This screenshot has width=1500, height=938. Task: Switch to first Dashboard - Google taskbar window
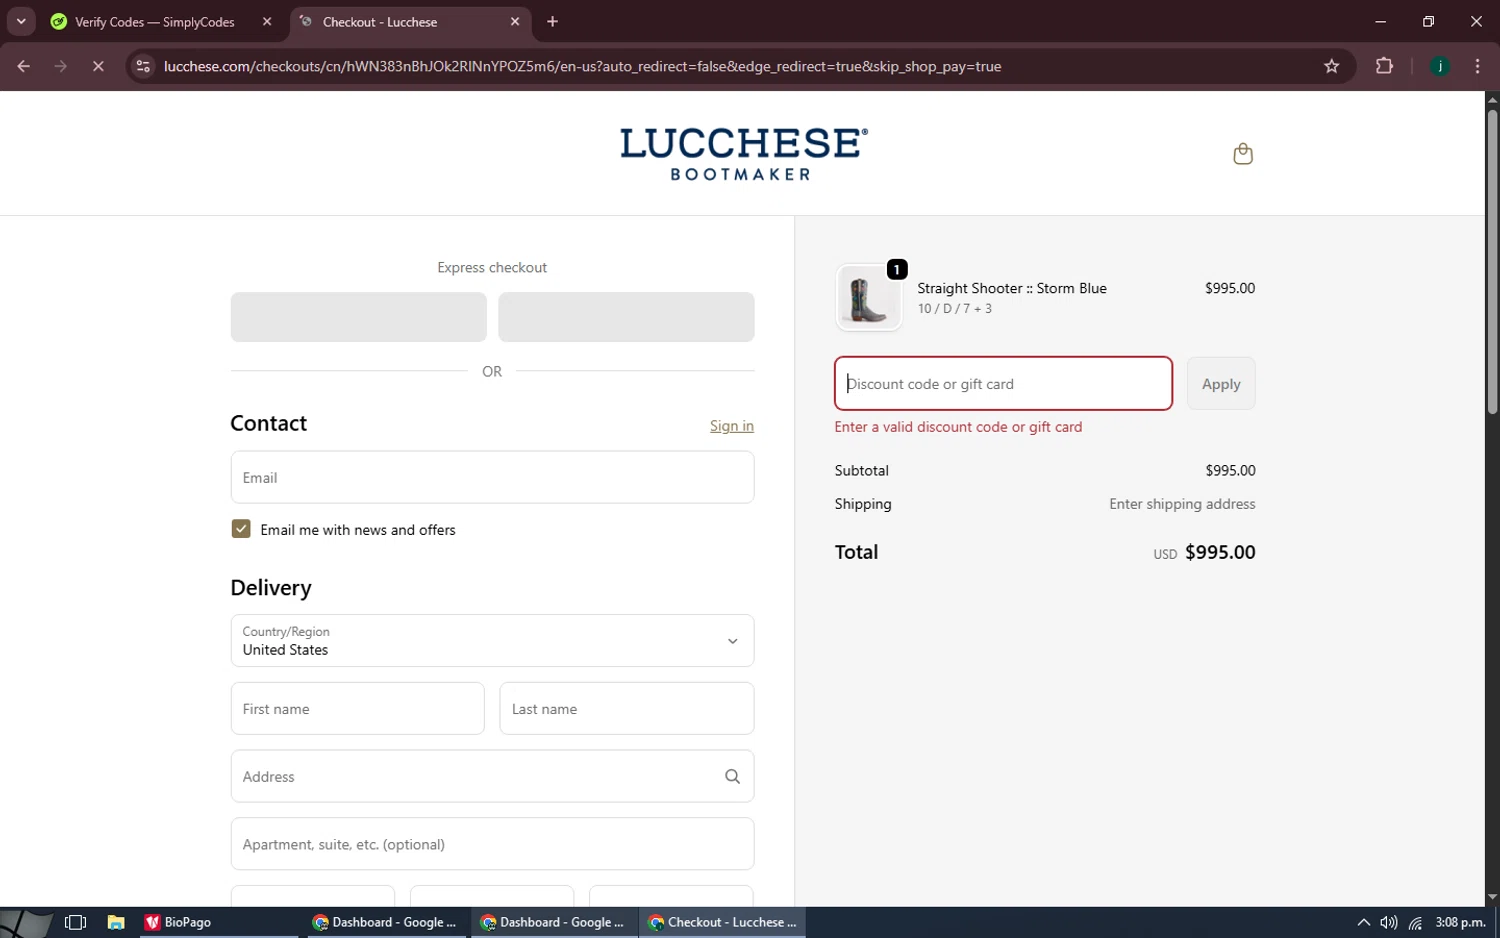pyautogui.click(x=385, y=922)
